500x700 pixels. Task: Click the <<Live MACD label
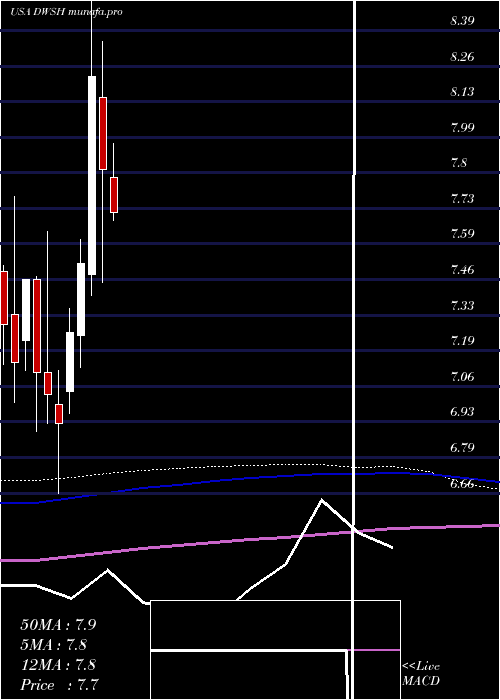tap(421, 674)
